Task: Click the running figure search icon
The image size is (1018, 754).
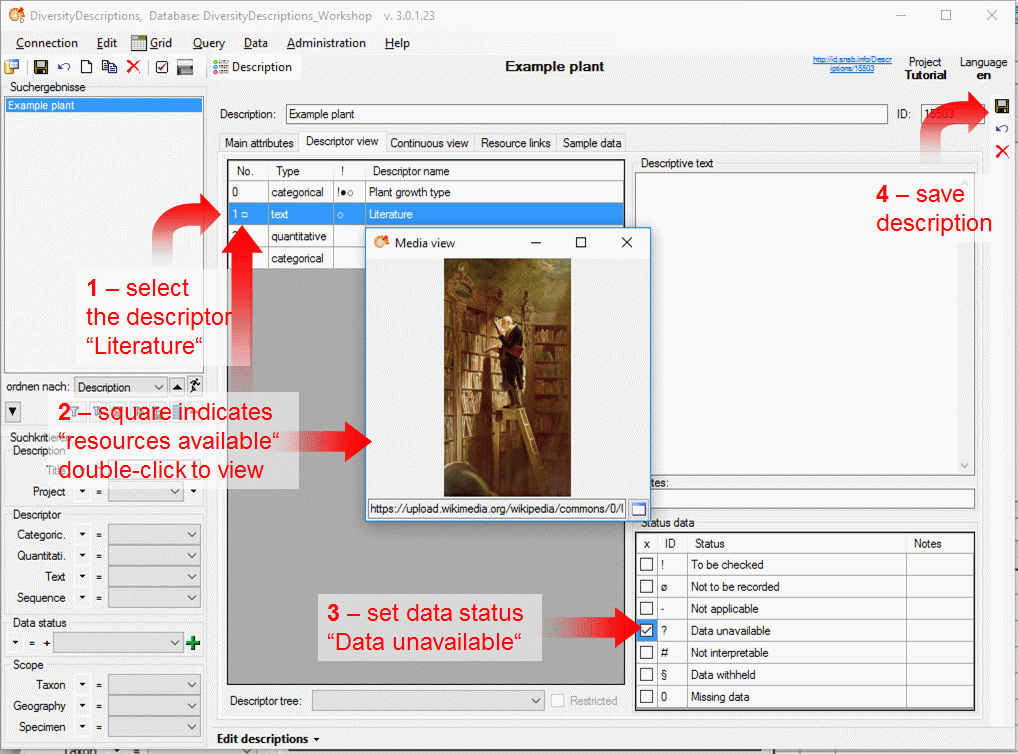Action: click(x=195, y=386)
